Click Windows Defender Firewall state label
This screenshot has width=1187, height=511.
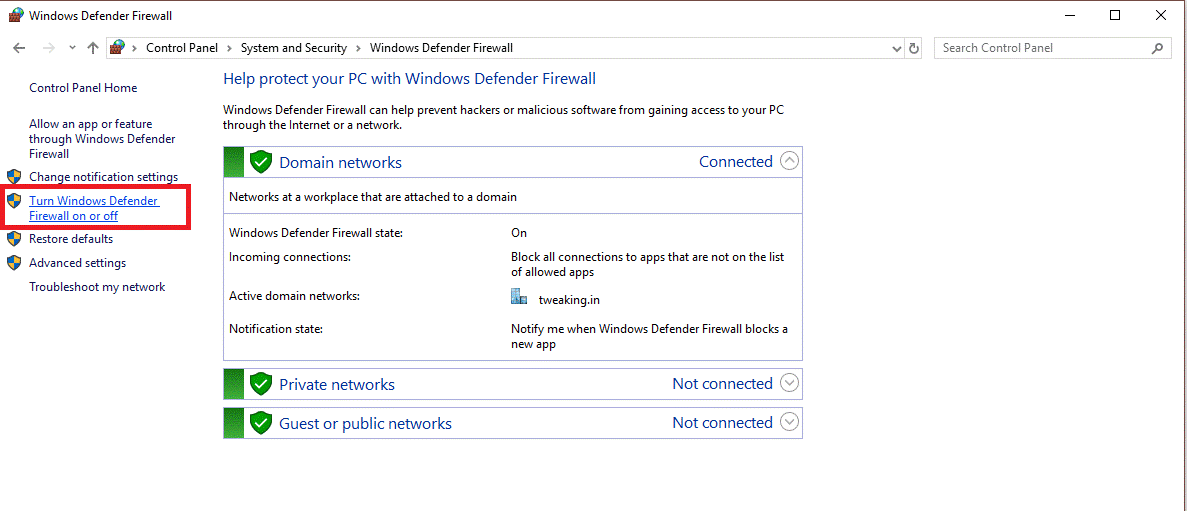pyautogui.click(x=316, y=232)
